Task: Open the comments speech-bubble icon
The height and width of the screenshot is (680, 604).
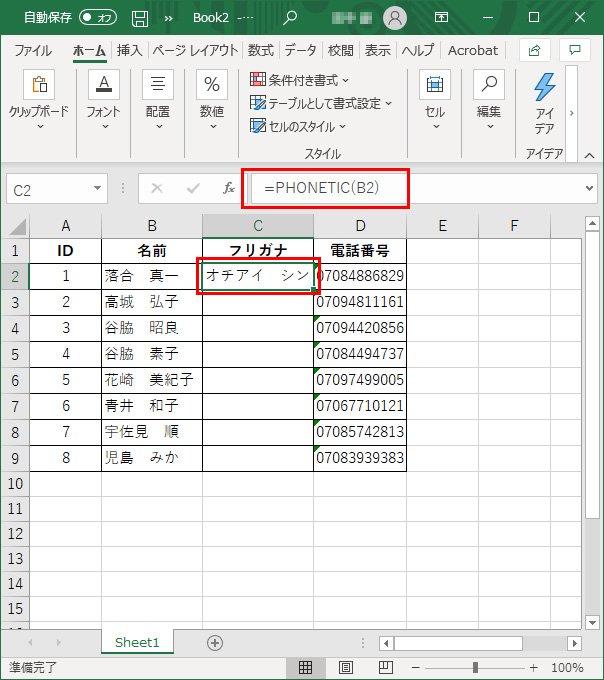Action: pos(575,51)
